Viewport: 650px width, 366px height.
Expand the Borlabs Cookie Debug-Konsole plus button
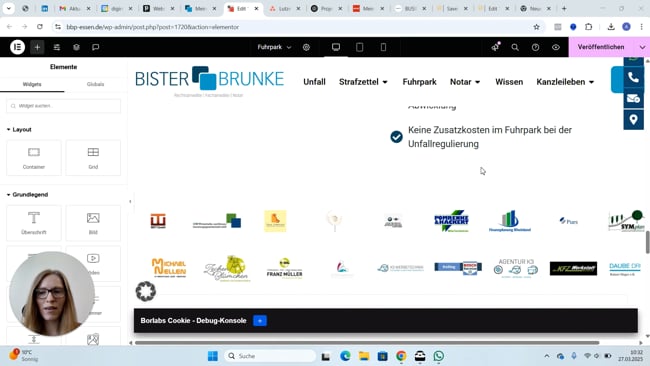tap(260, 320)
